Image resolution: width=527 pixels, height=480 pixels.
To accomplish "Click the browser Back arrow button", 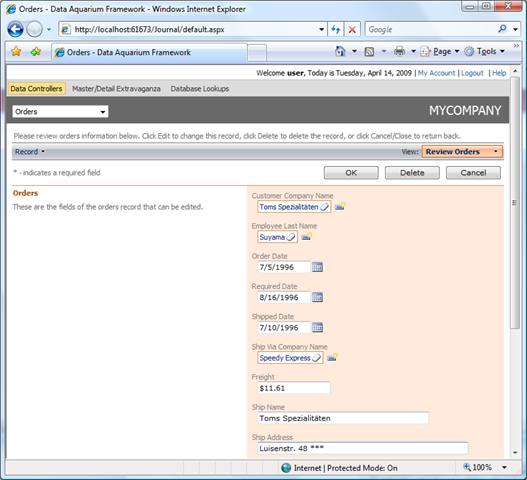I will coord(15,29).
